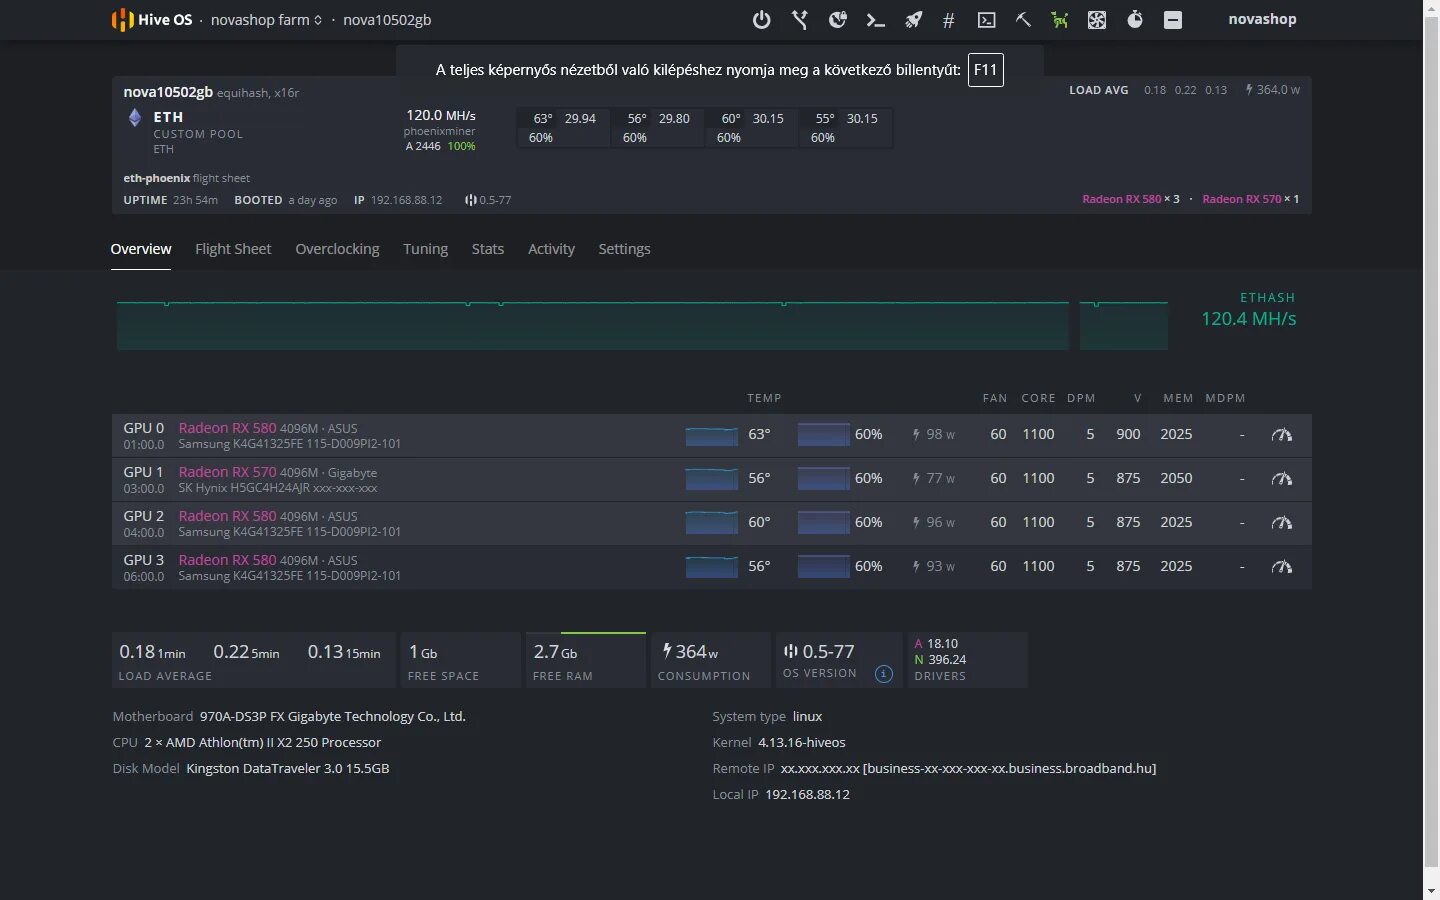
Task: Click GPU 0 voltage value 900
Action: 1128,434
